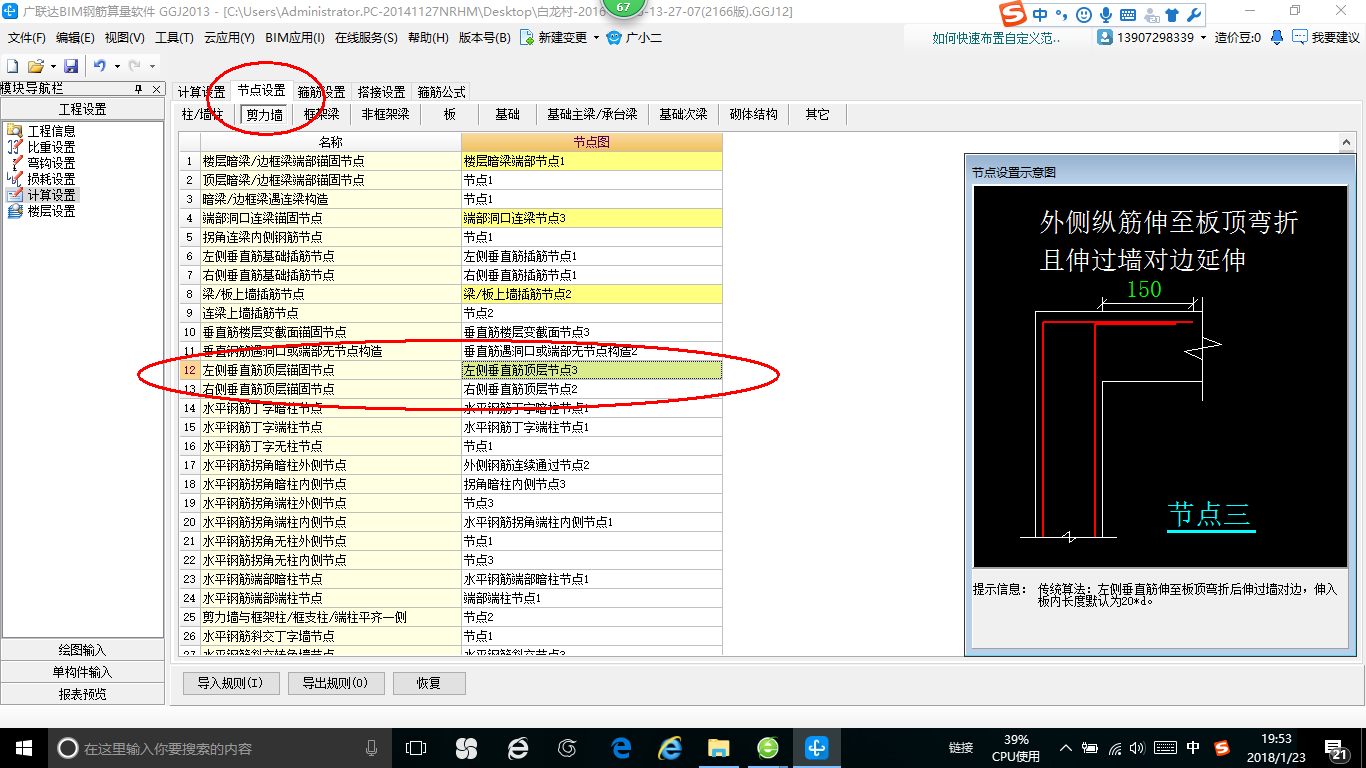
Task: Switch to the 计算设置 tab
Action: click(202, 92)
